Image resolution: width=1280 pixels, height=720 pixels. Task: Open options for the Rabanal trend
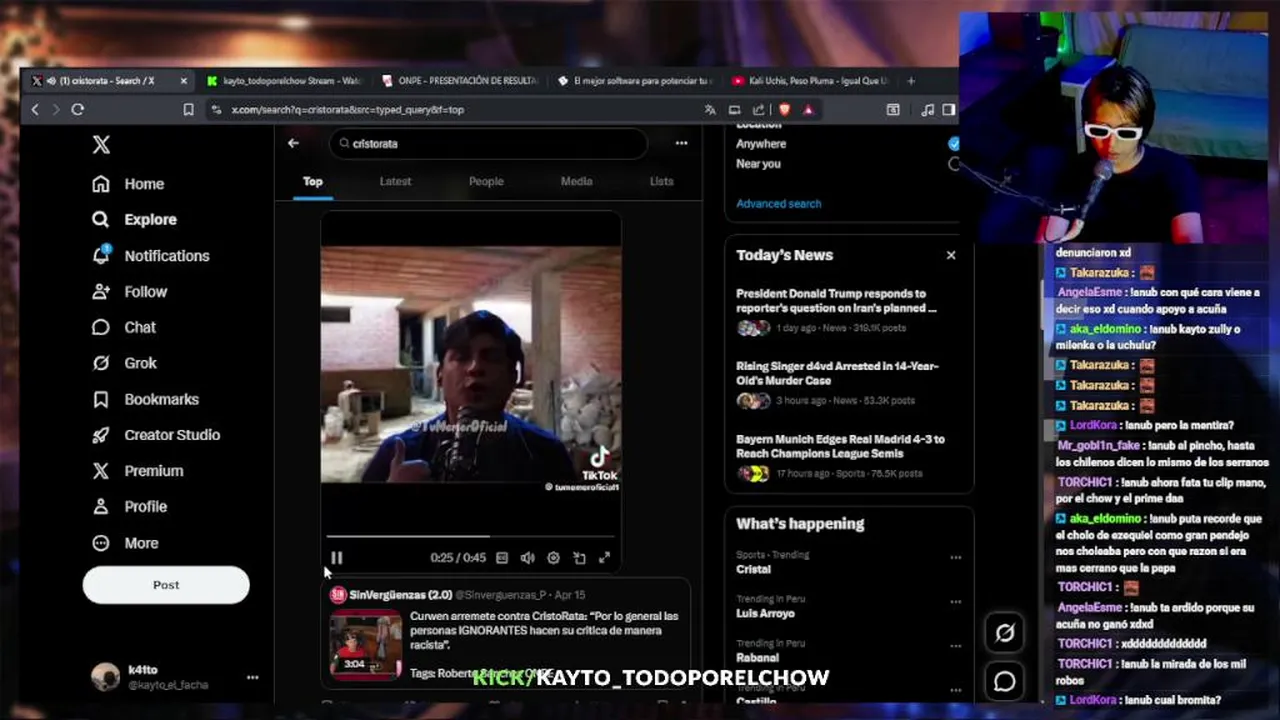[955, 646]
